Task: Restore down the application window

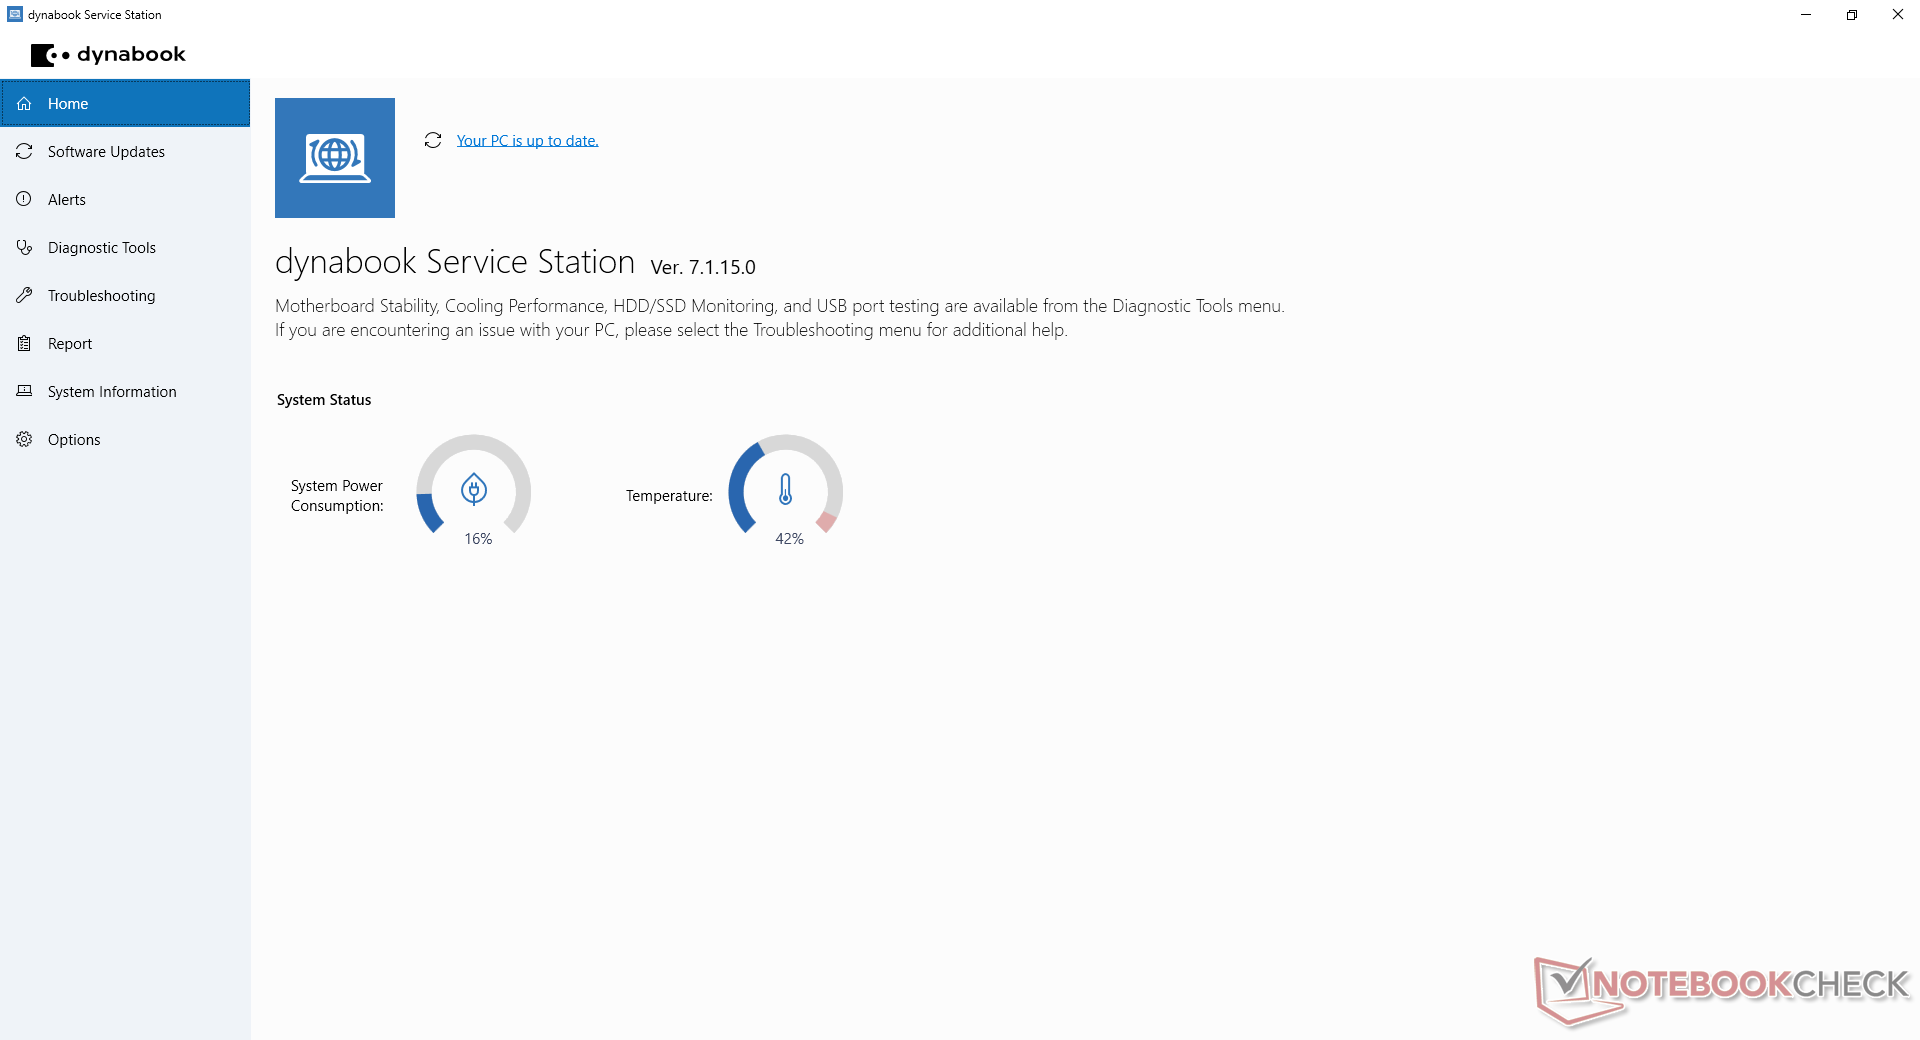Action: tap(1852, 15)
